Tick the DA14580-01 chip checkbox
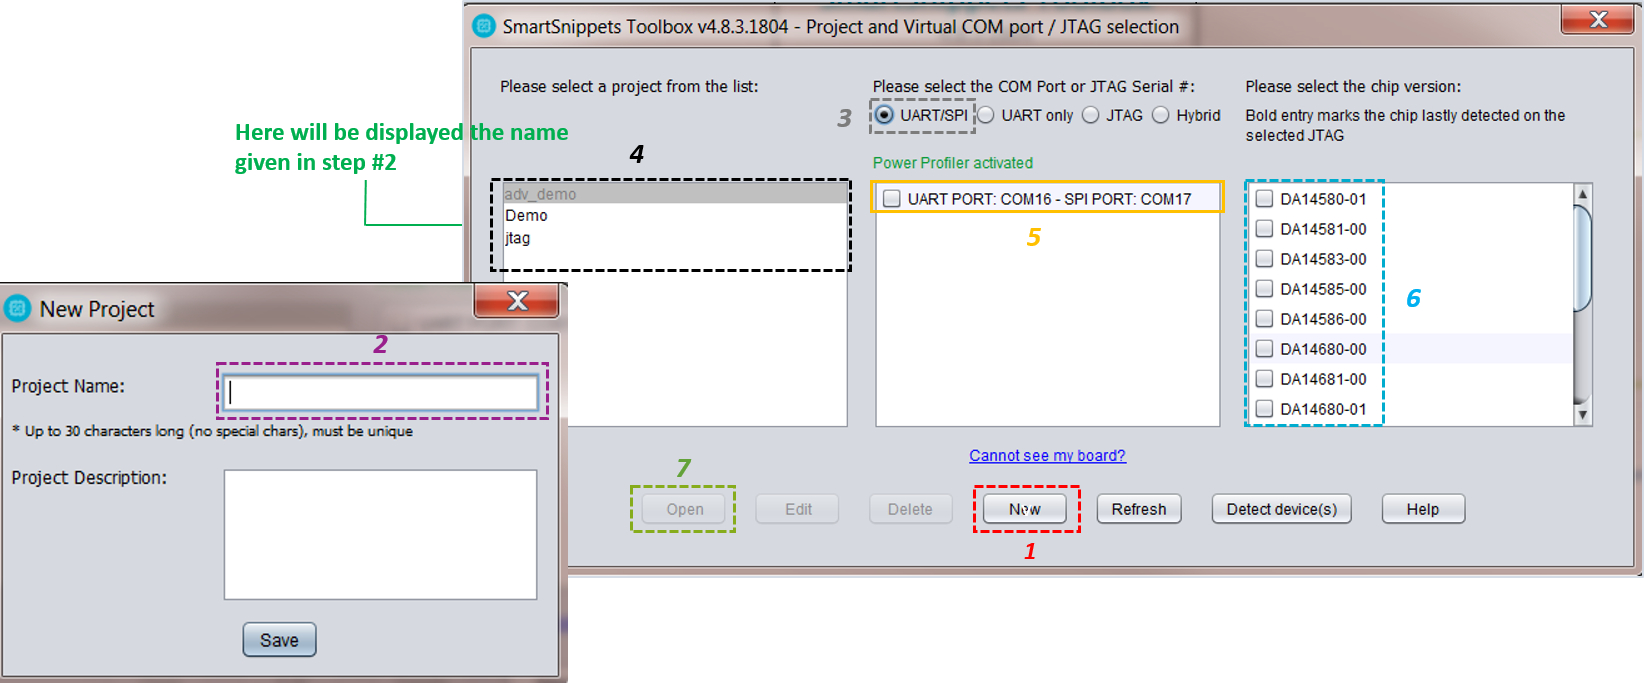This screenshot has height=683, width=1644. click(1264, 199)
